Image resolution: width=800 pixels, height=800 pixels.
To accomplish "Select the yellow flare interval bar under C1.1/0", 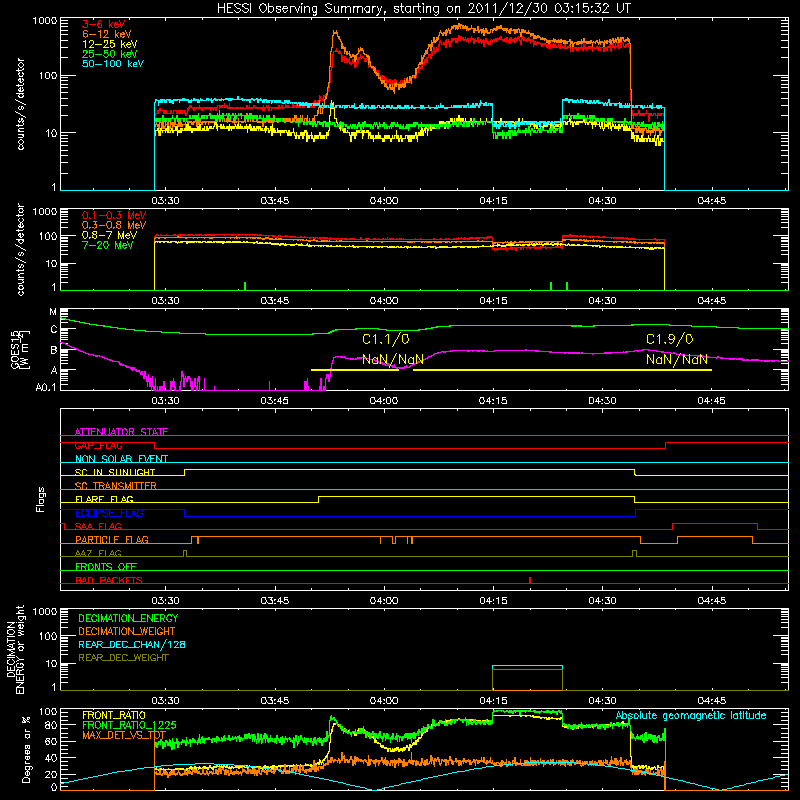I will [x=355, y=370].
